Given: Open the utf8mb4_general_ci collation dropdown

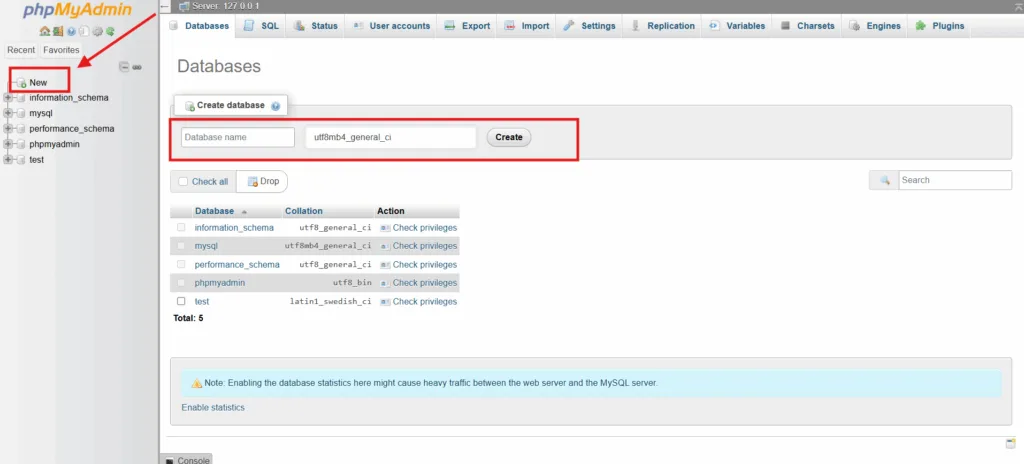Looking at the screenshot, I should click(391, 137).
